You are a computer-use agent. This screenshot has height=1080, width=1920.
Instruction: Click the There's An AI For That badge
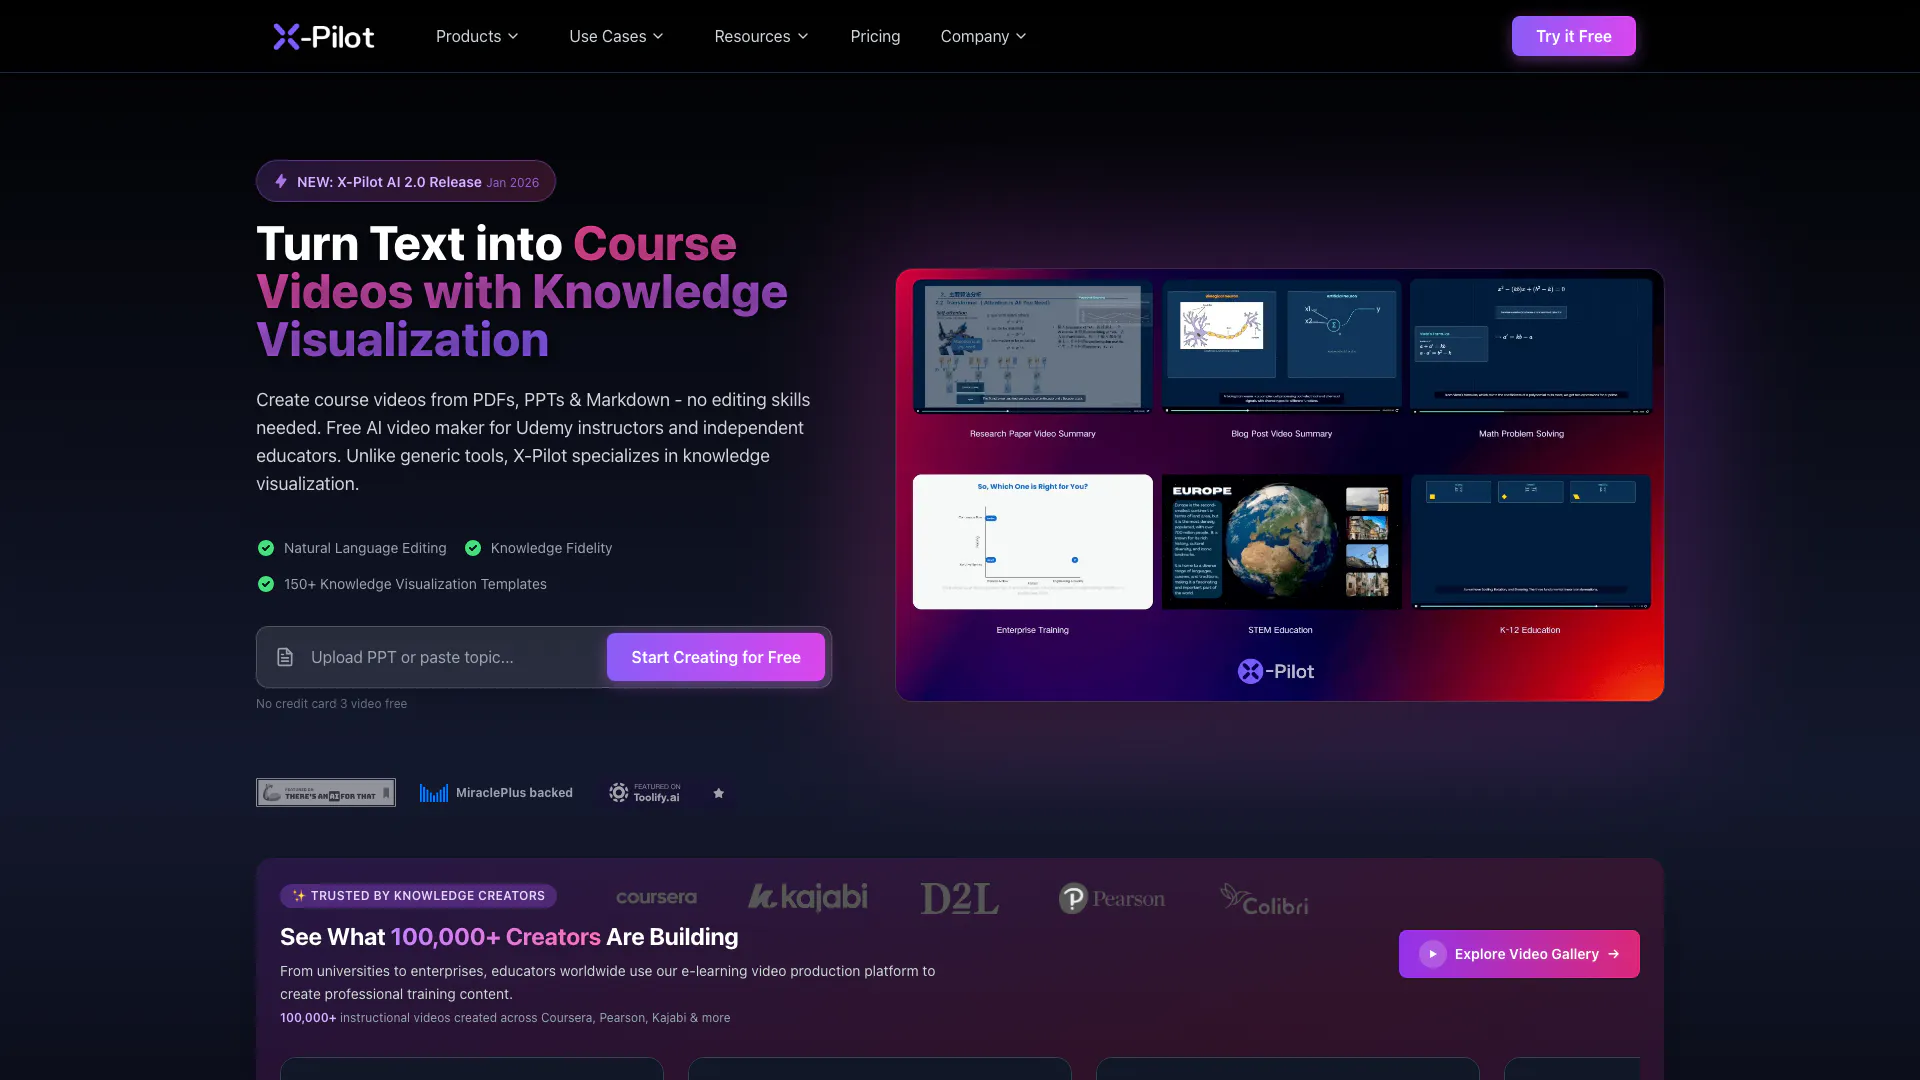(326, 793)
